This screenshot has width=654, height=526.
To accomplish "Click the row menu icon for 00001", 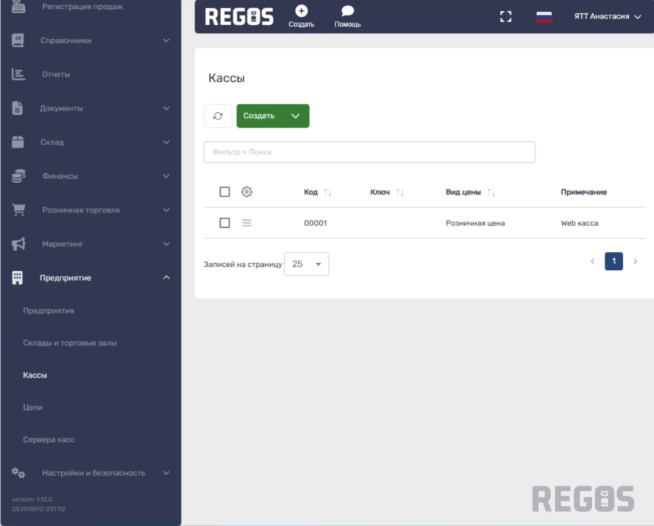I will pos(247,223).
